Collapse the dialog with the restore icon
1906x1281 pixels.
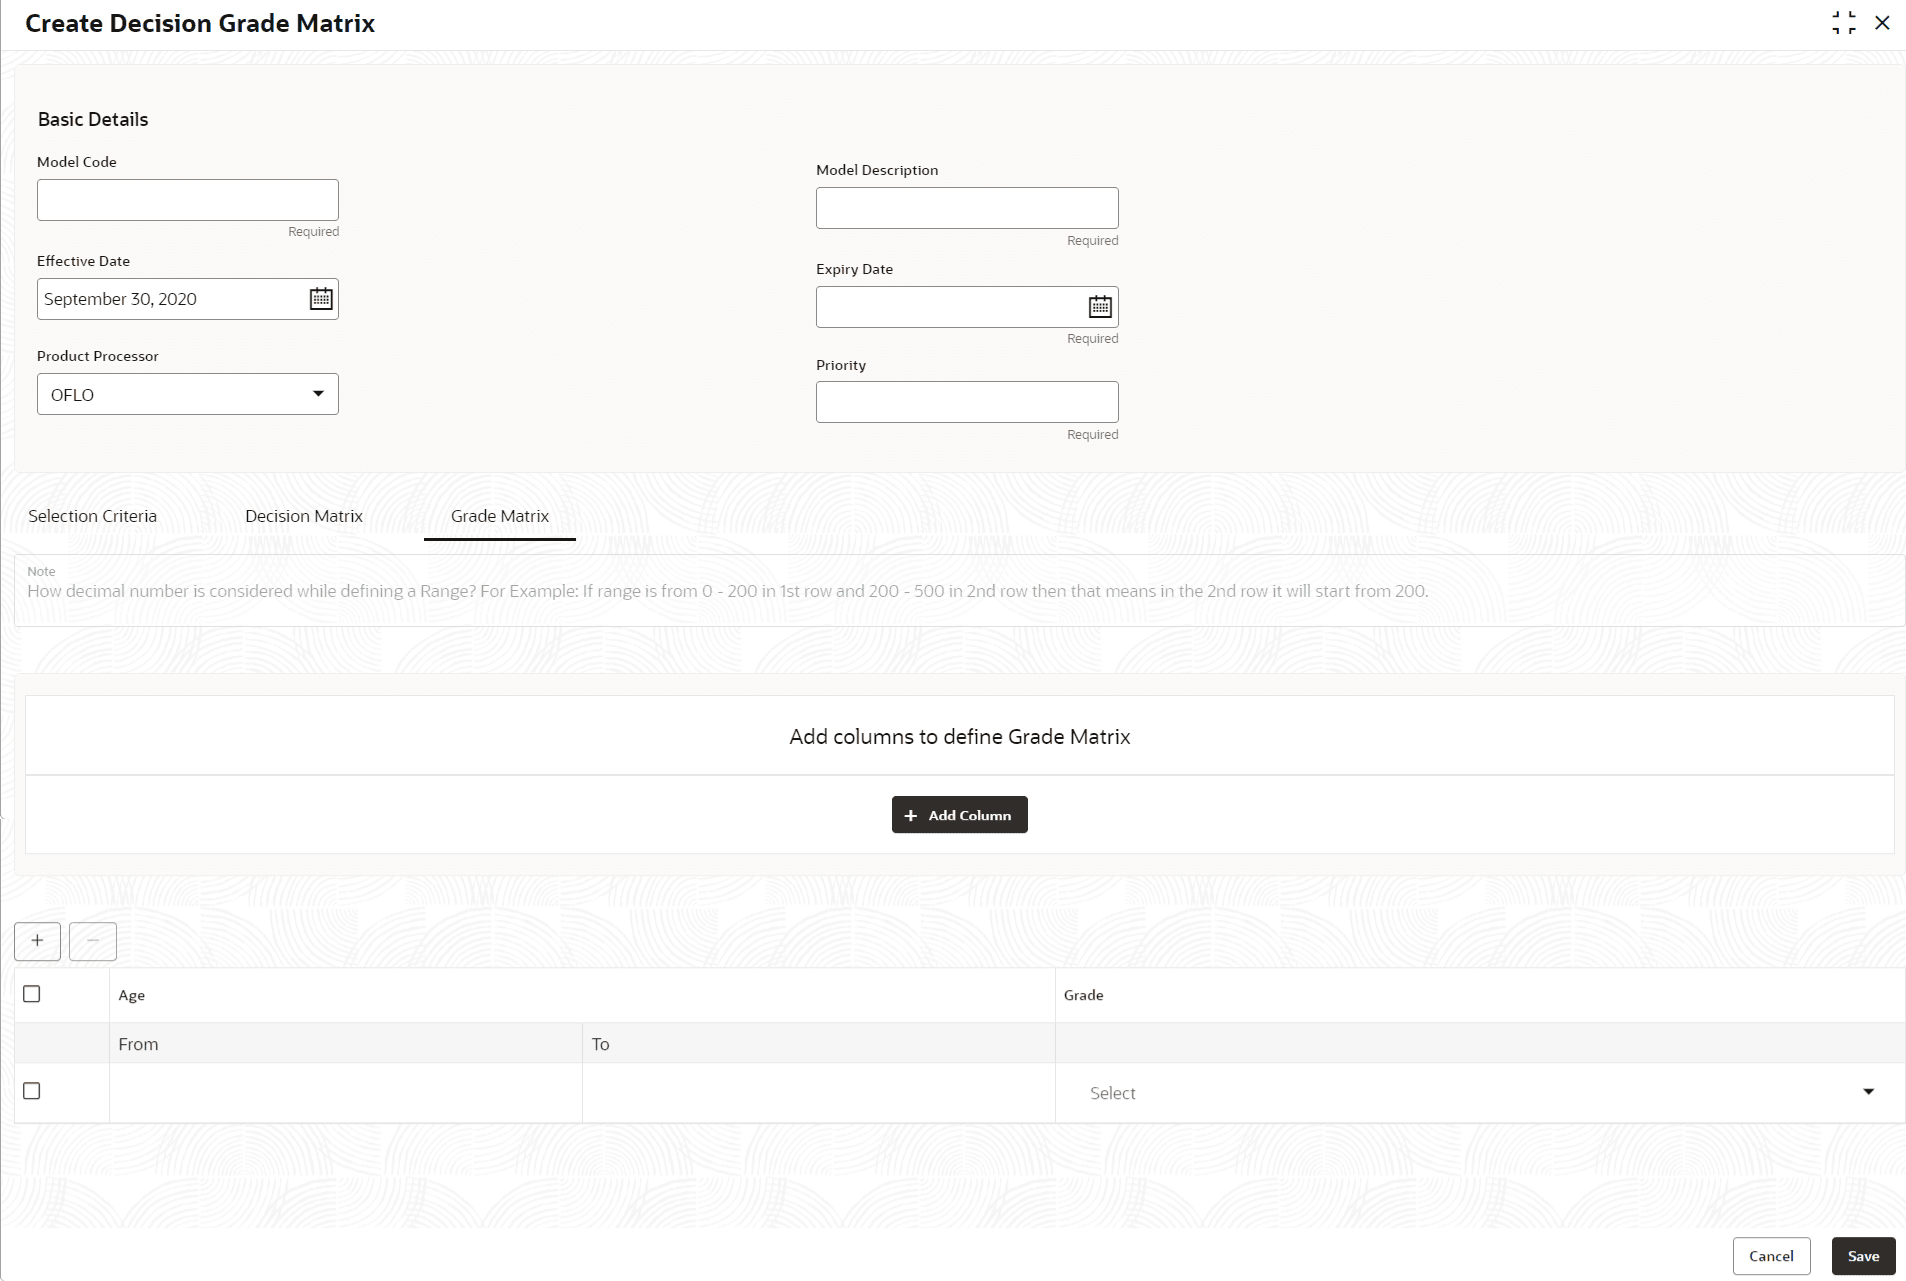pyautogui.click(x=1843, y=23)
